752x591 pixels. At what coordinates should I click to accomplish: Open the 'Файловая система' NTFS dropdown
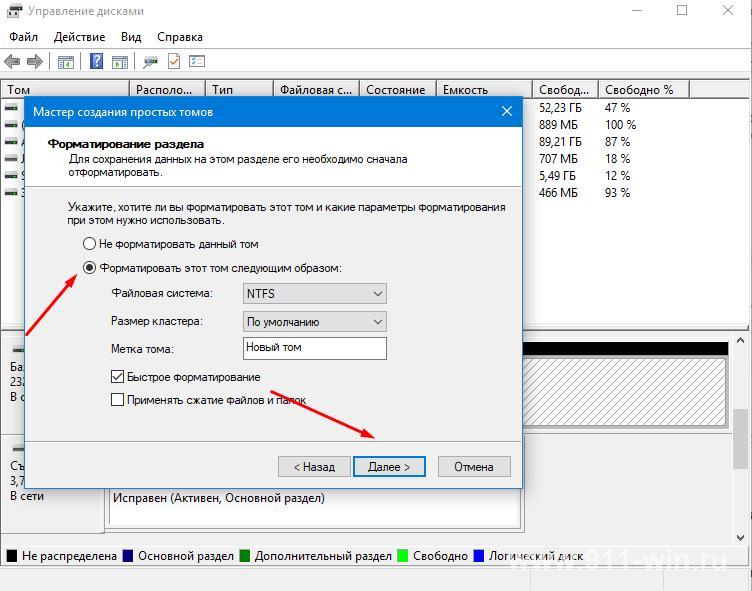[x=315, y=294]
